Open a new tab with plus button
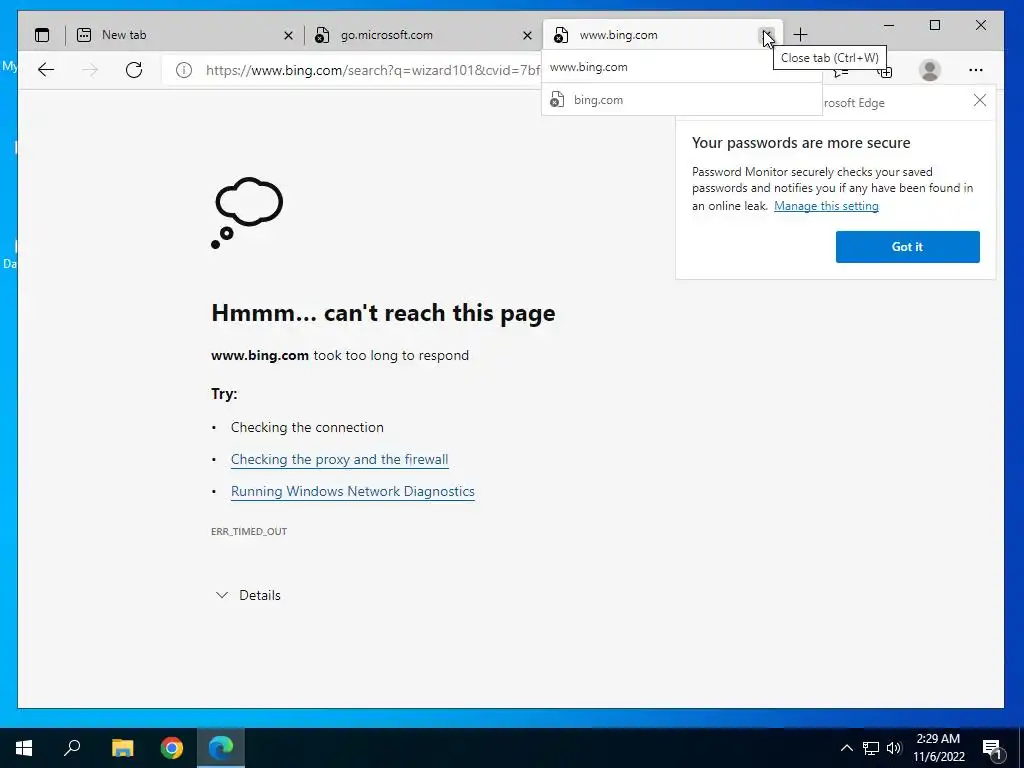Image resolution: width=1024 pixels, height=768 pixels. click(801, 35)
